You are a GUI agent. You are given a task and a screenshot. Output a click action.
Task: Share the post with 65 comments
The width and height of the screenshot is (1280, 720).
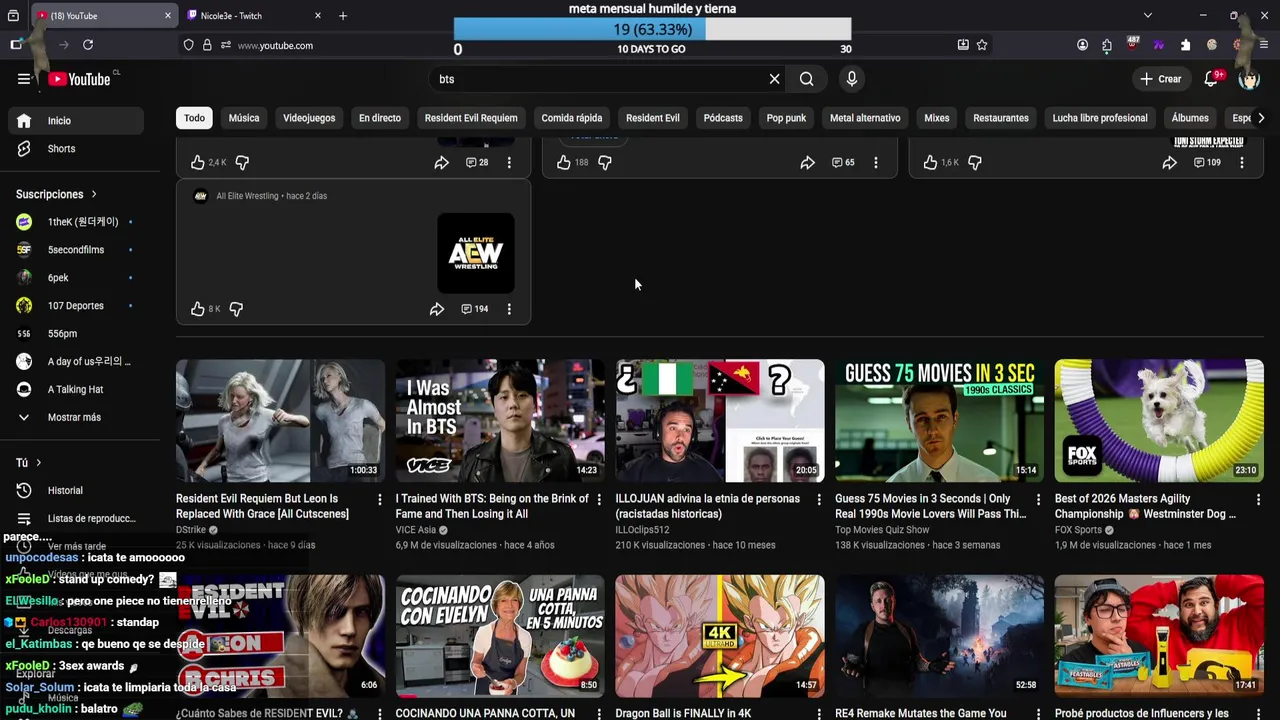point(807,162)
